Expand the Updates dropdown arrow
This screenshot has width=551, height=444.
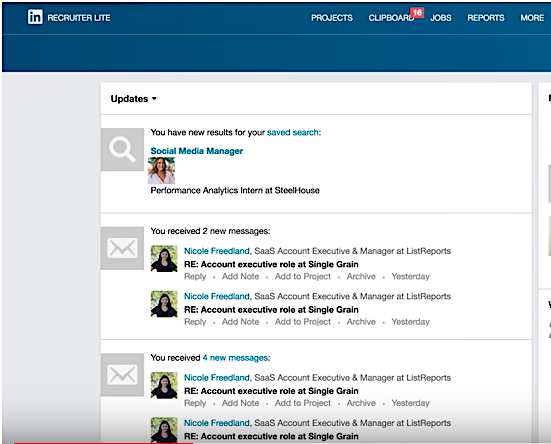tap(154, 99)
